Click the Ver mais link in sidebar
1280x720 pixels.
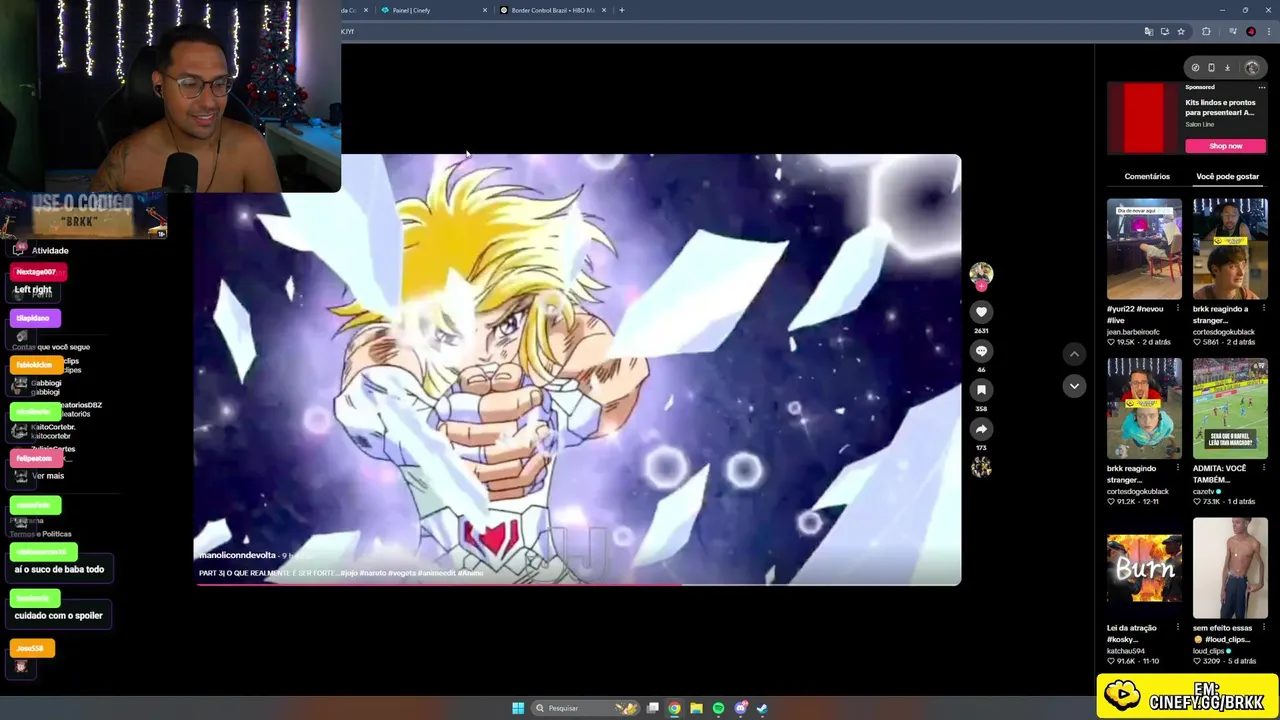pos(48,476)
